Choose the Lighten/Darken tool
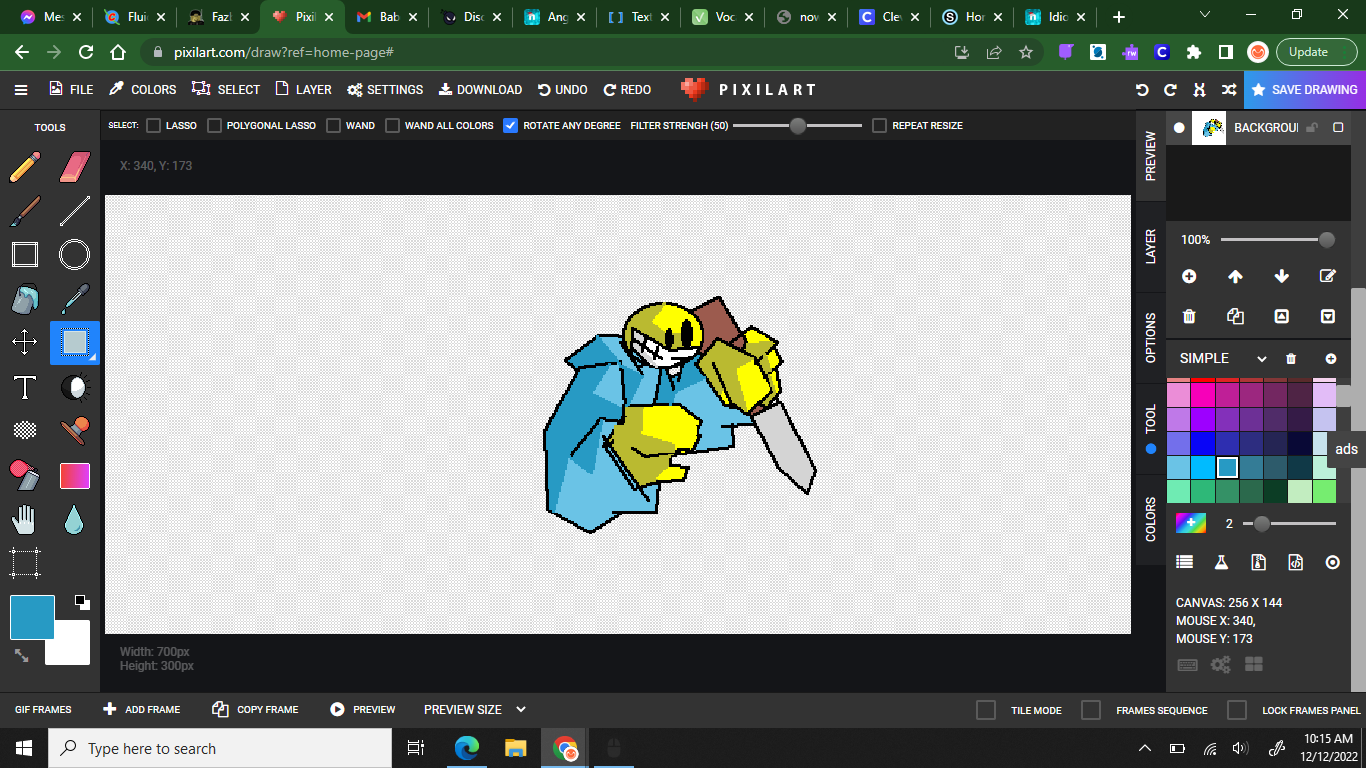 (x=75, y=387)
